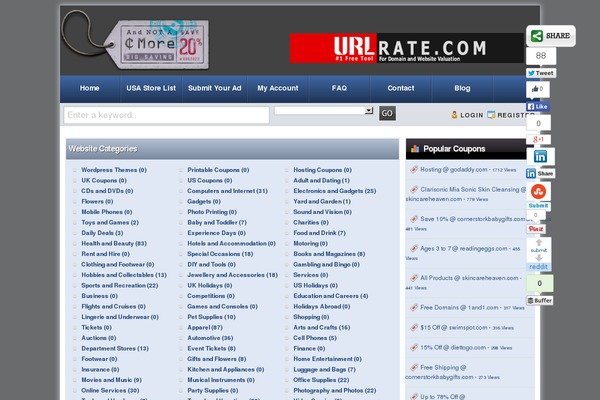Click the Google +1 button
The width and height of the screenshot is (600, 400).
pos(538,139)
